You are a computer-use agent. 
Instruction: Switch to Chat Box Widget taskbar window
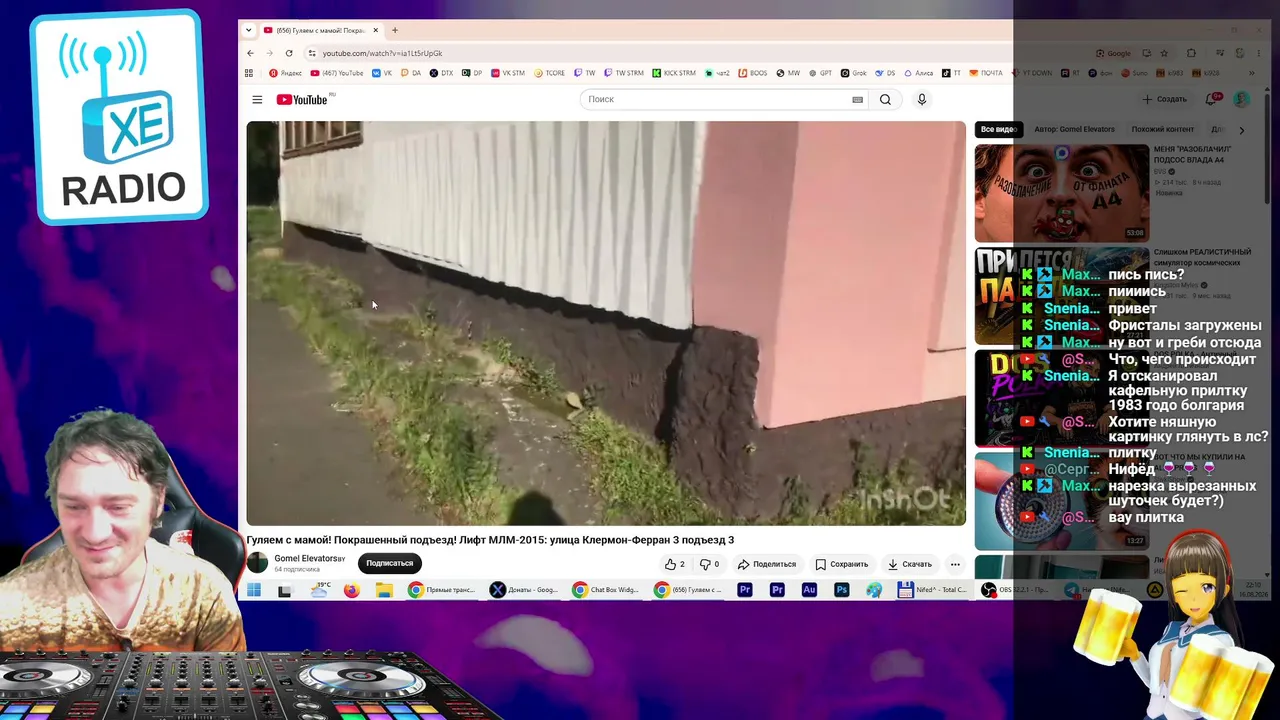[607, 590]
